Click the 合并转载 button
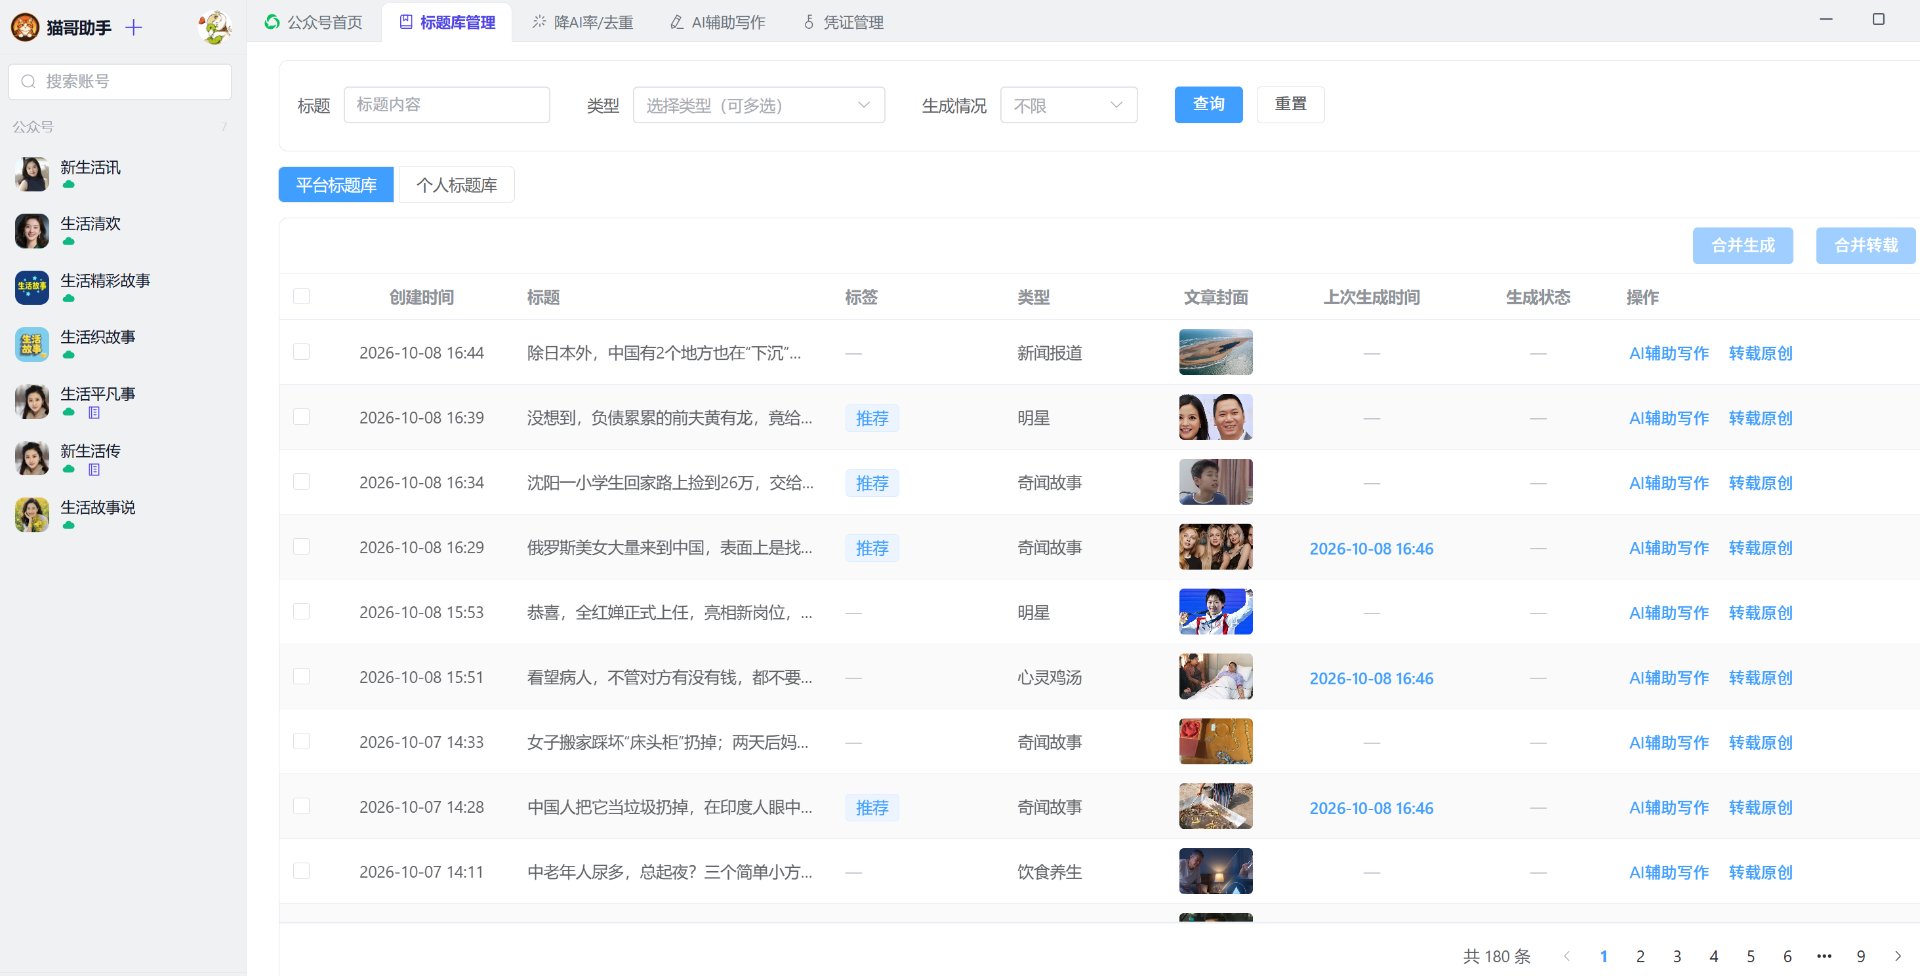This screenshot has height=976, width=1920. [x=1865, y=245]
